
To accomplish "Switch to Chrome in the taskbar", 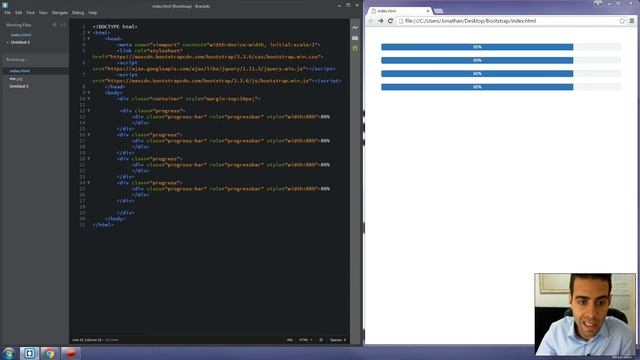I will (49, 353).
